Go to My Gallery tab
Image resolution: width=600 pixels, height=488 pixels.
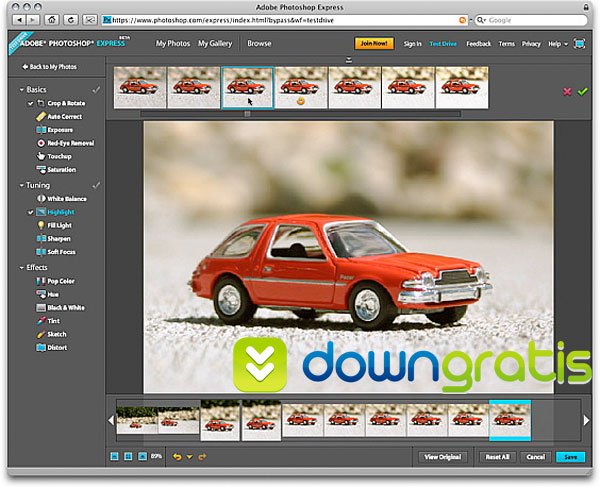216,44
